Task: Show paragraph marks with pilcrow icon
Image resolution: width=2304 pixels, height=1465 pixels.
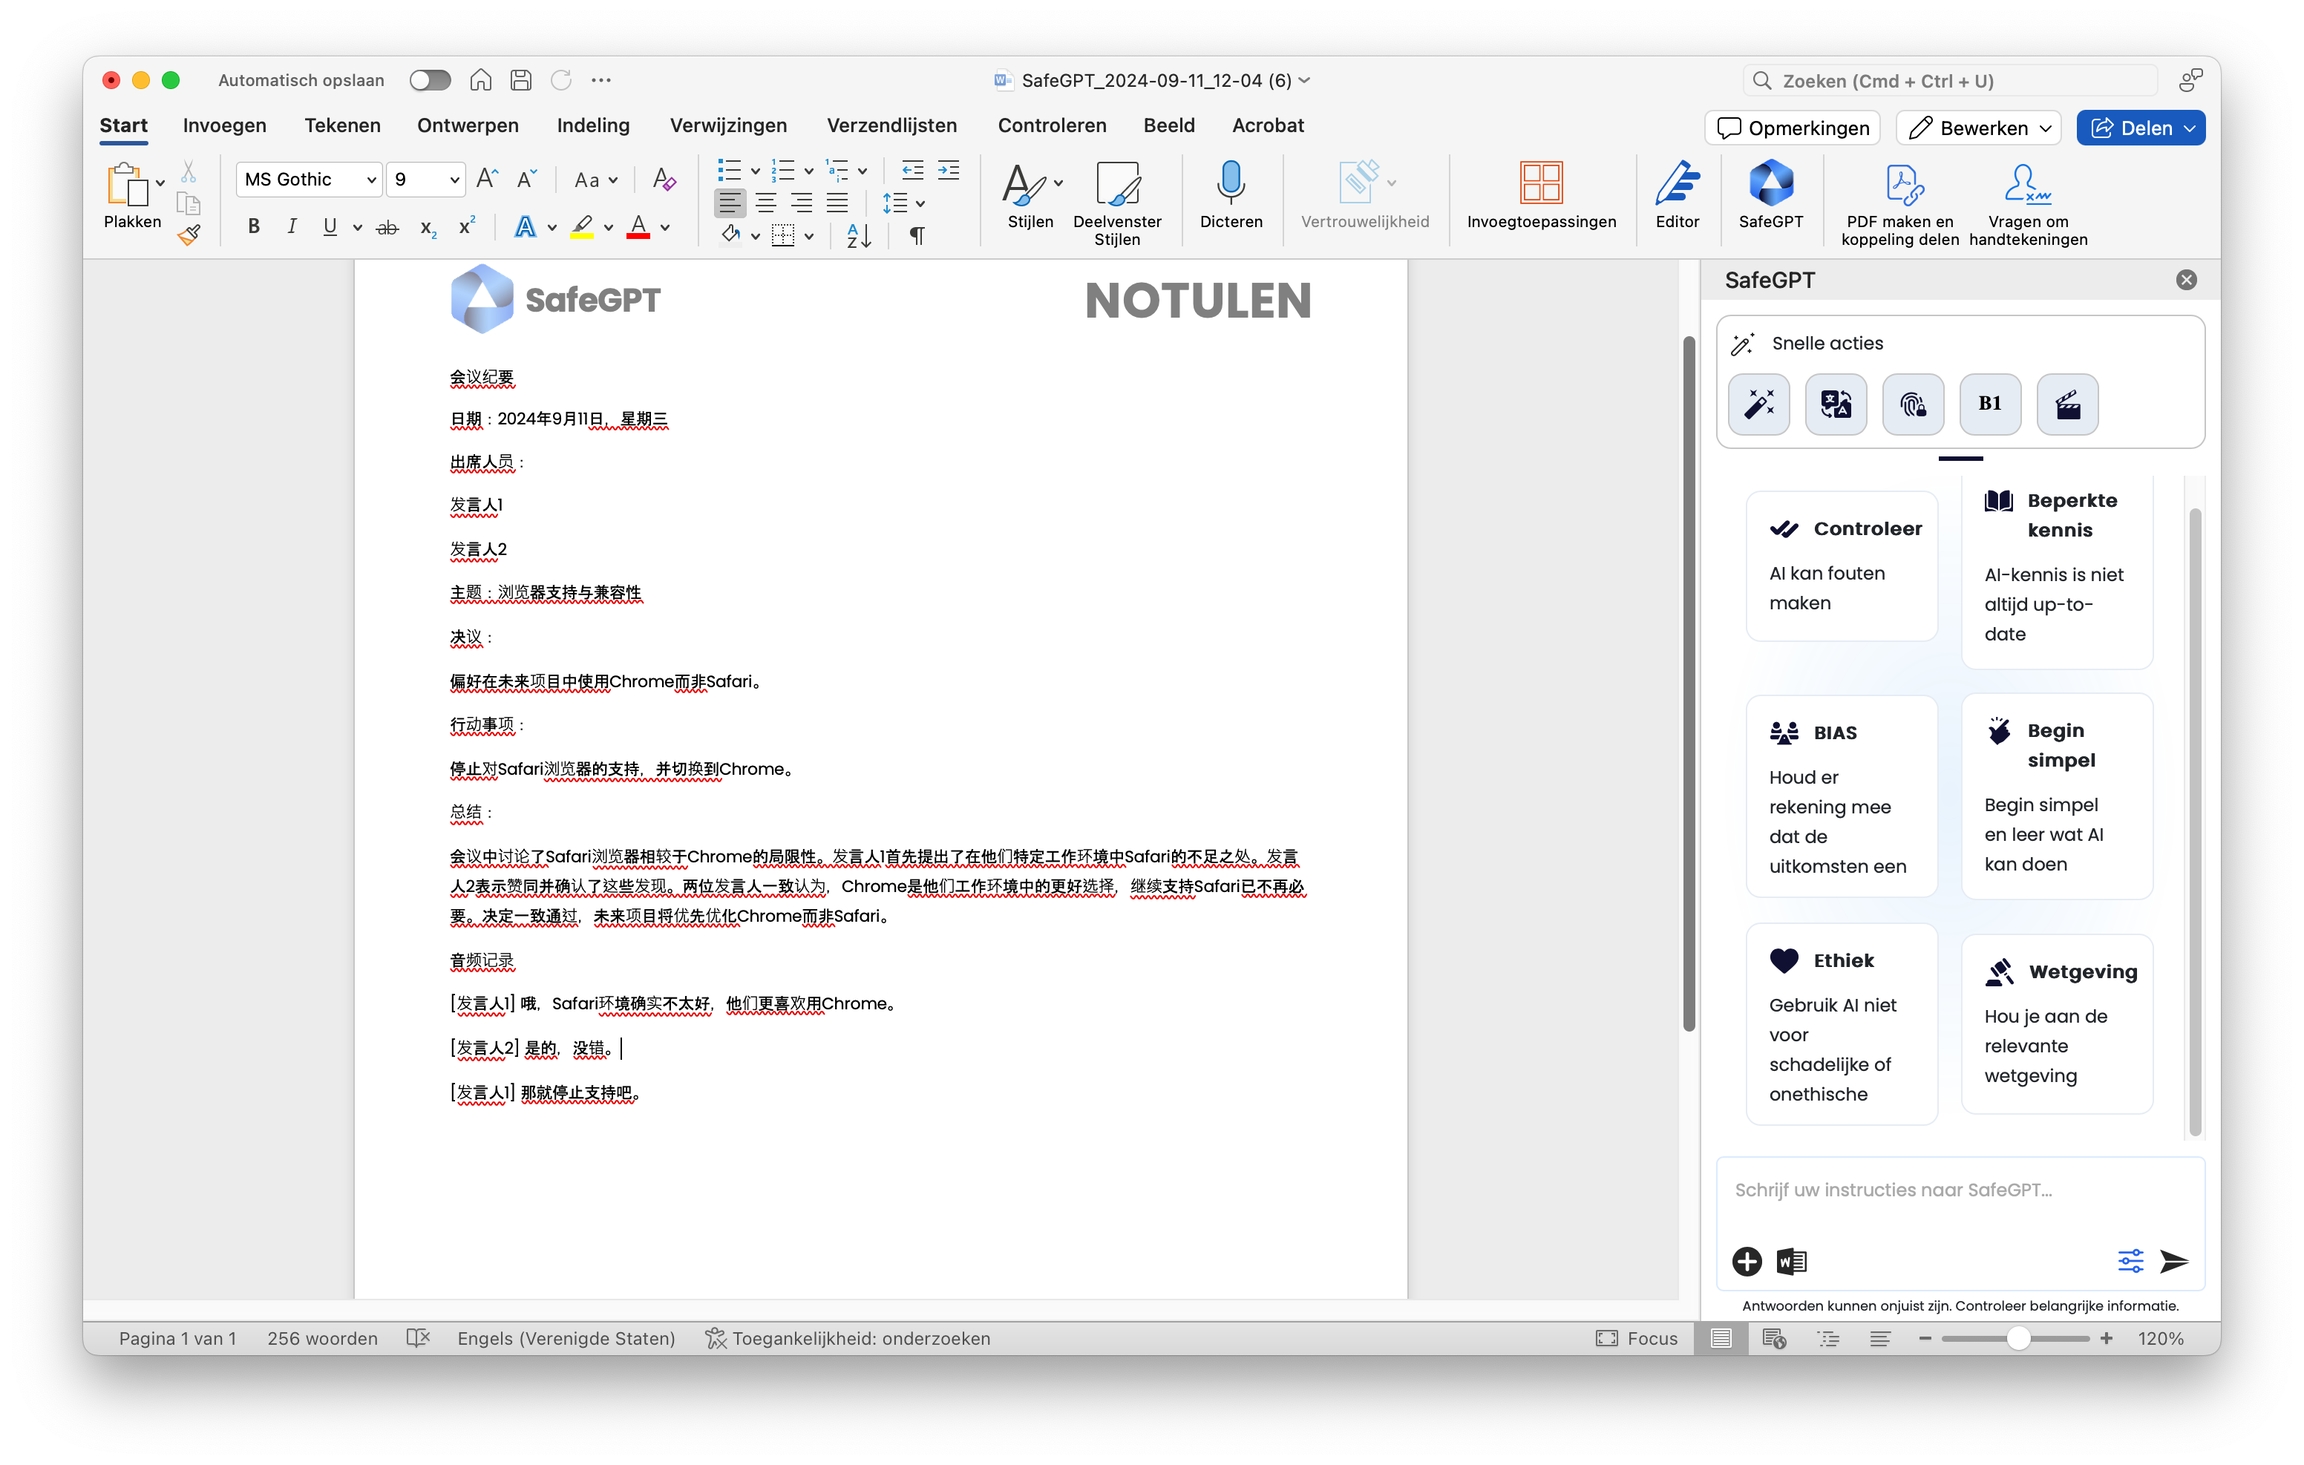Action: pyautogui.click(x=916, y=236)
